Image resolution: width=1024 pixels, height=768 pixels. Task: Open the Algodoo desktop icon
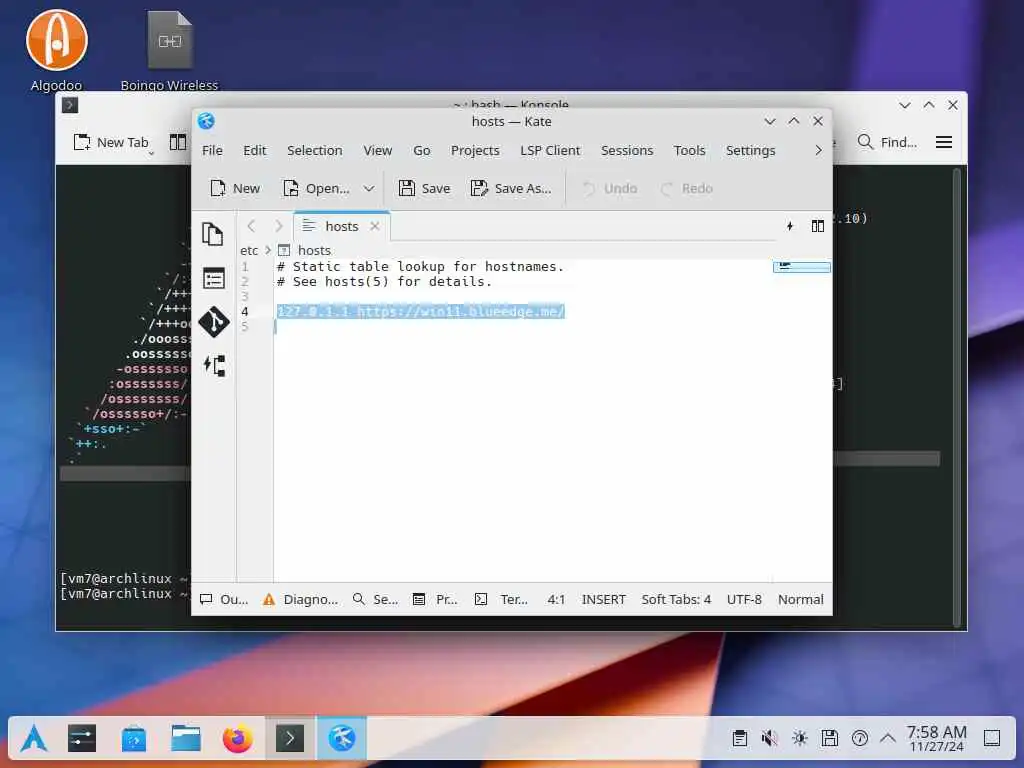point(57,51)
